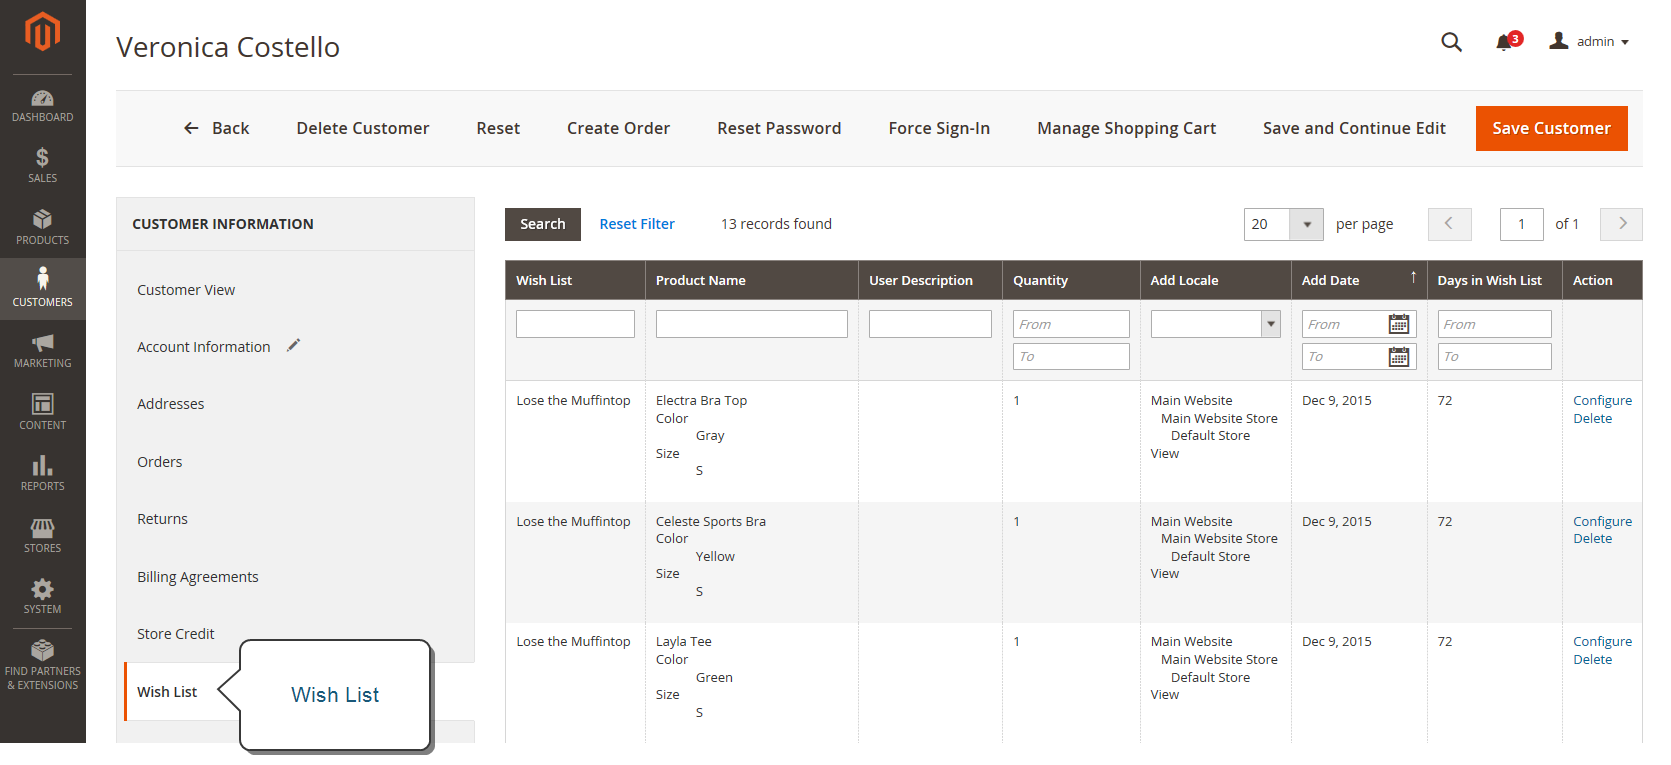Click Save and Continue Edit
This screenshot has height=765, width=1671.
[x=1354, y=128]
